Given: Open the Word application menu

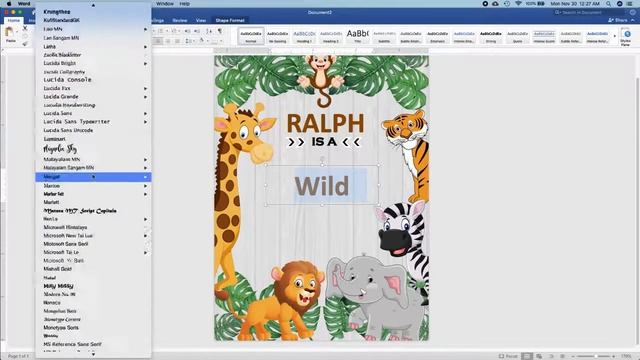Looking at the screenshot, I should tap(24, 4).
